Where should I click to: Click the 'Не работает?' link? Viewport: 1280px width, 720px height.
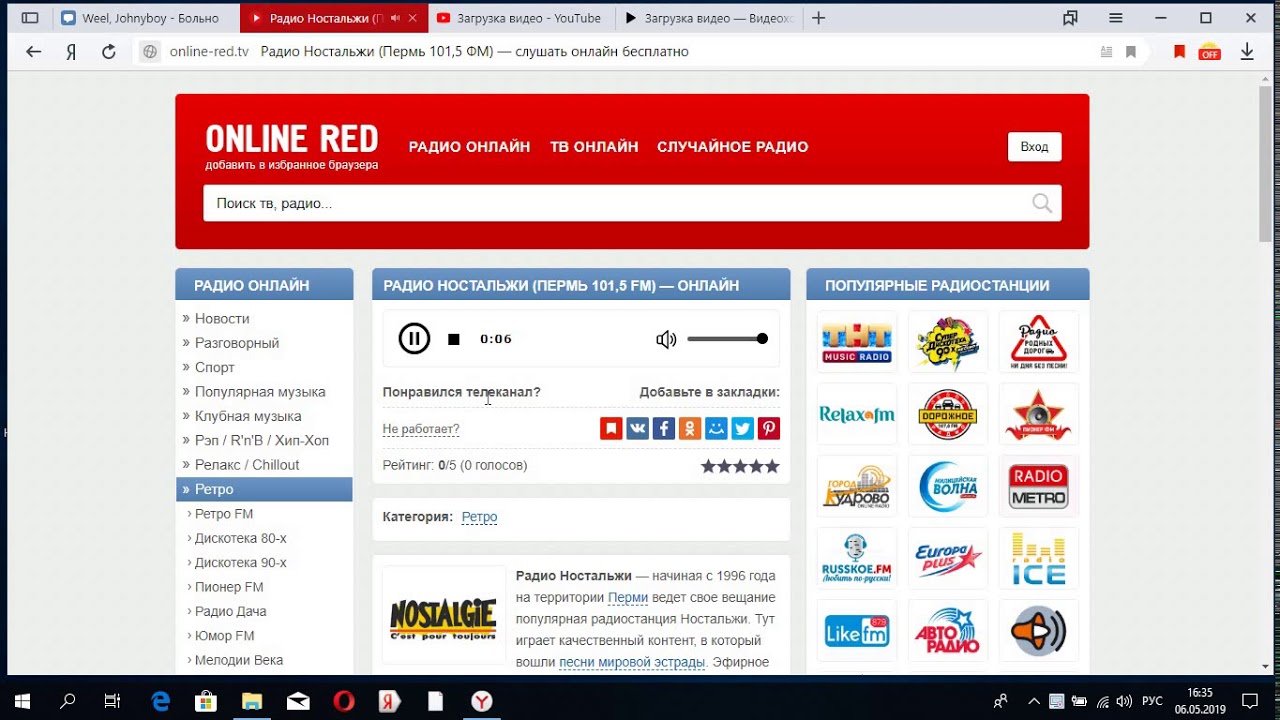point(421,429)
